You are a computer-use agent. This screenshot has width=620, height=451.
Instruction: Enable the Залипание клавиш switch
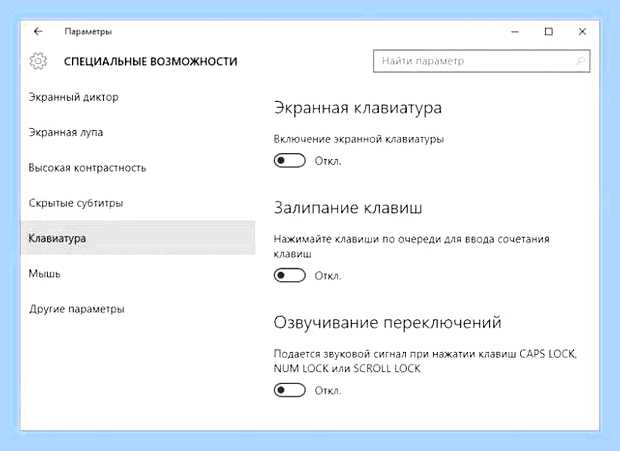coord(289,275)
